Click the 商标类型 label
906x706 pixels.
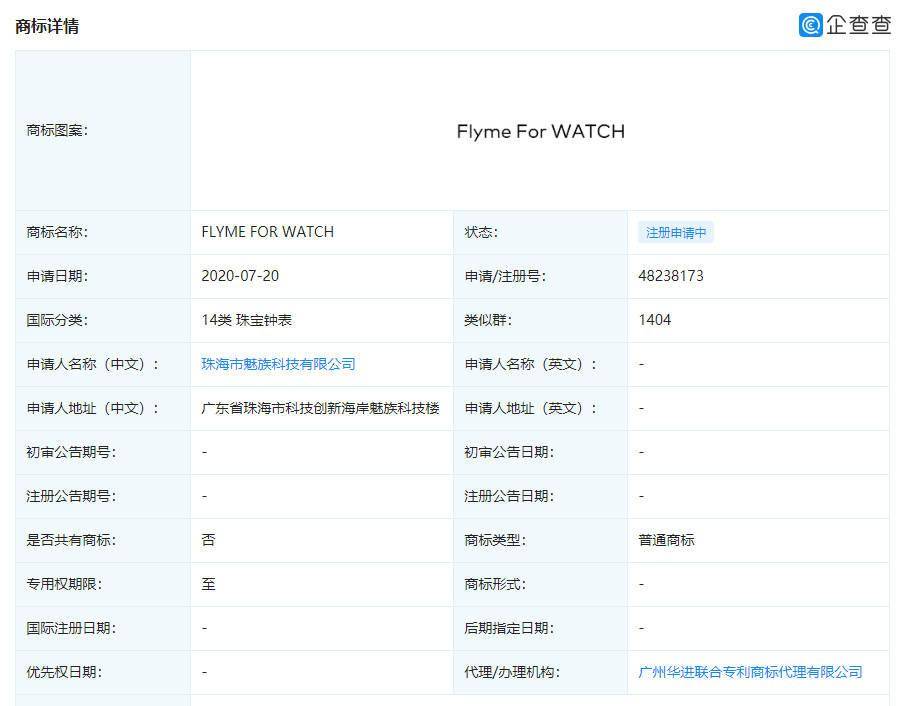pos(495,540)
